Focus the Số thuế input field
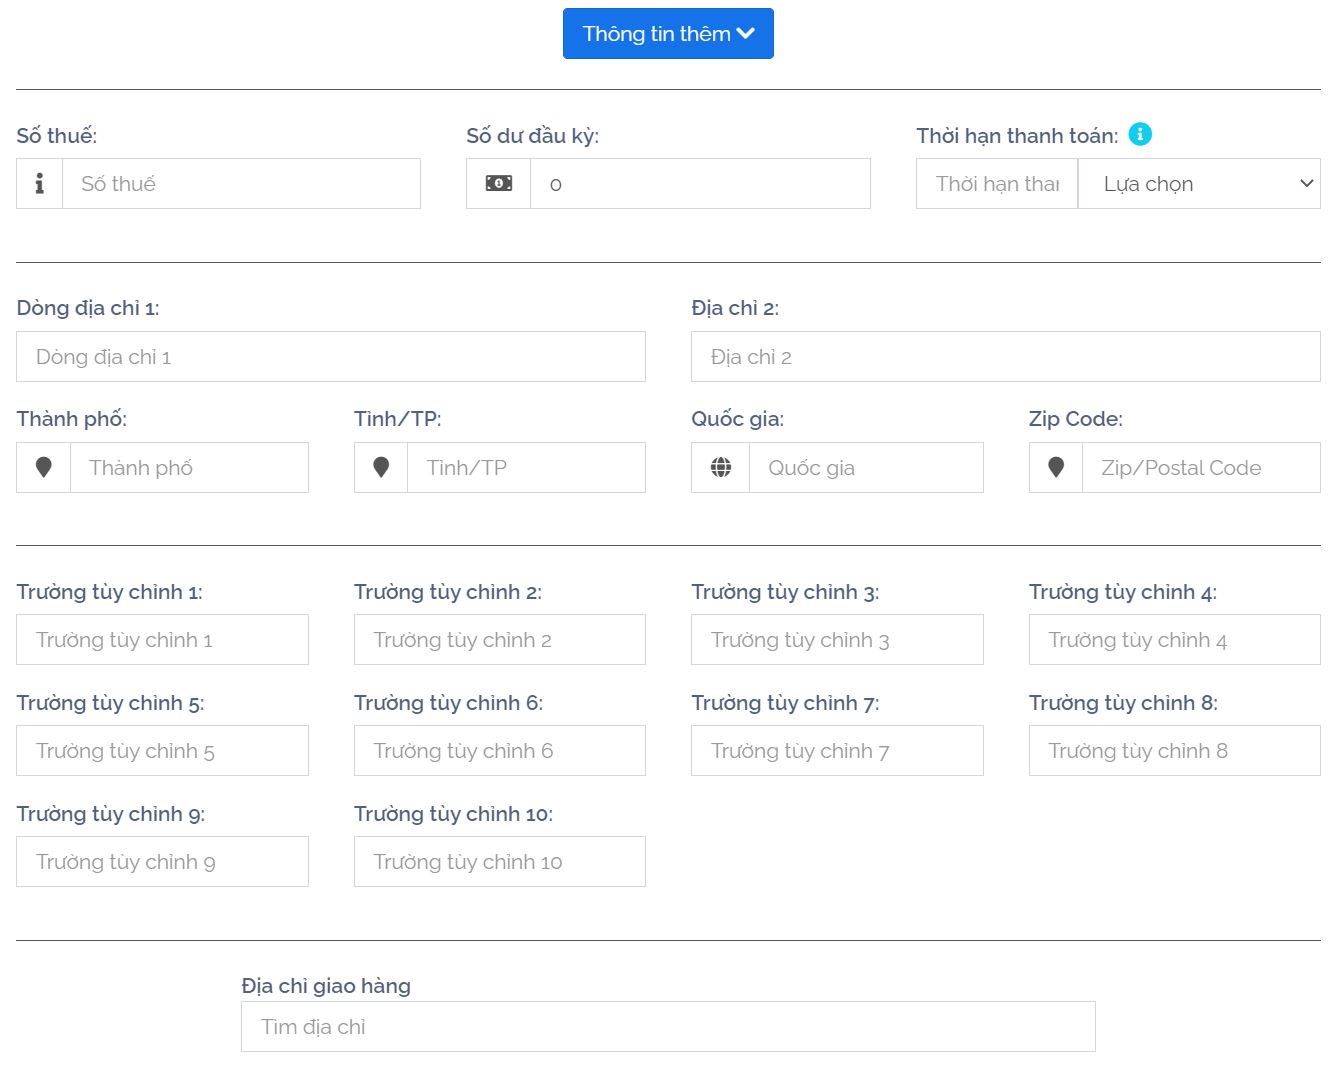 point(241,184)
